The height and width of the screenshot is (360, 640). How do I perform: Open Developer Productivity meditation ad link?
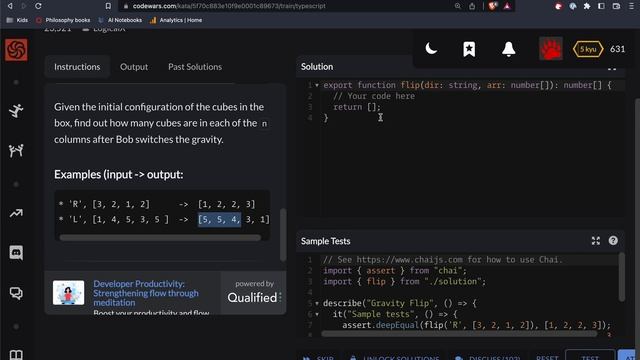point(146,293)
